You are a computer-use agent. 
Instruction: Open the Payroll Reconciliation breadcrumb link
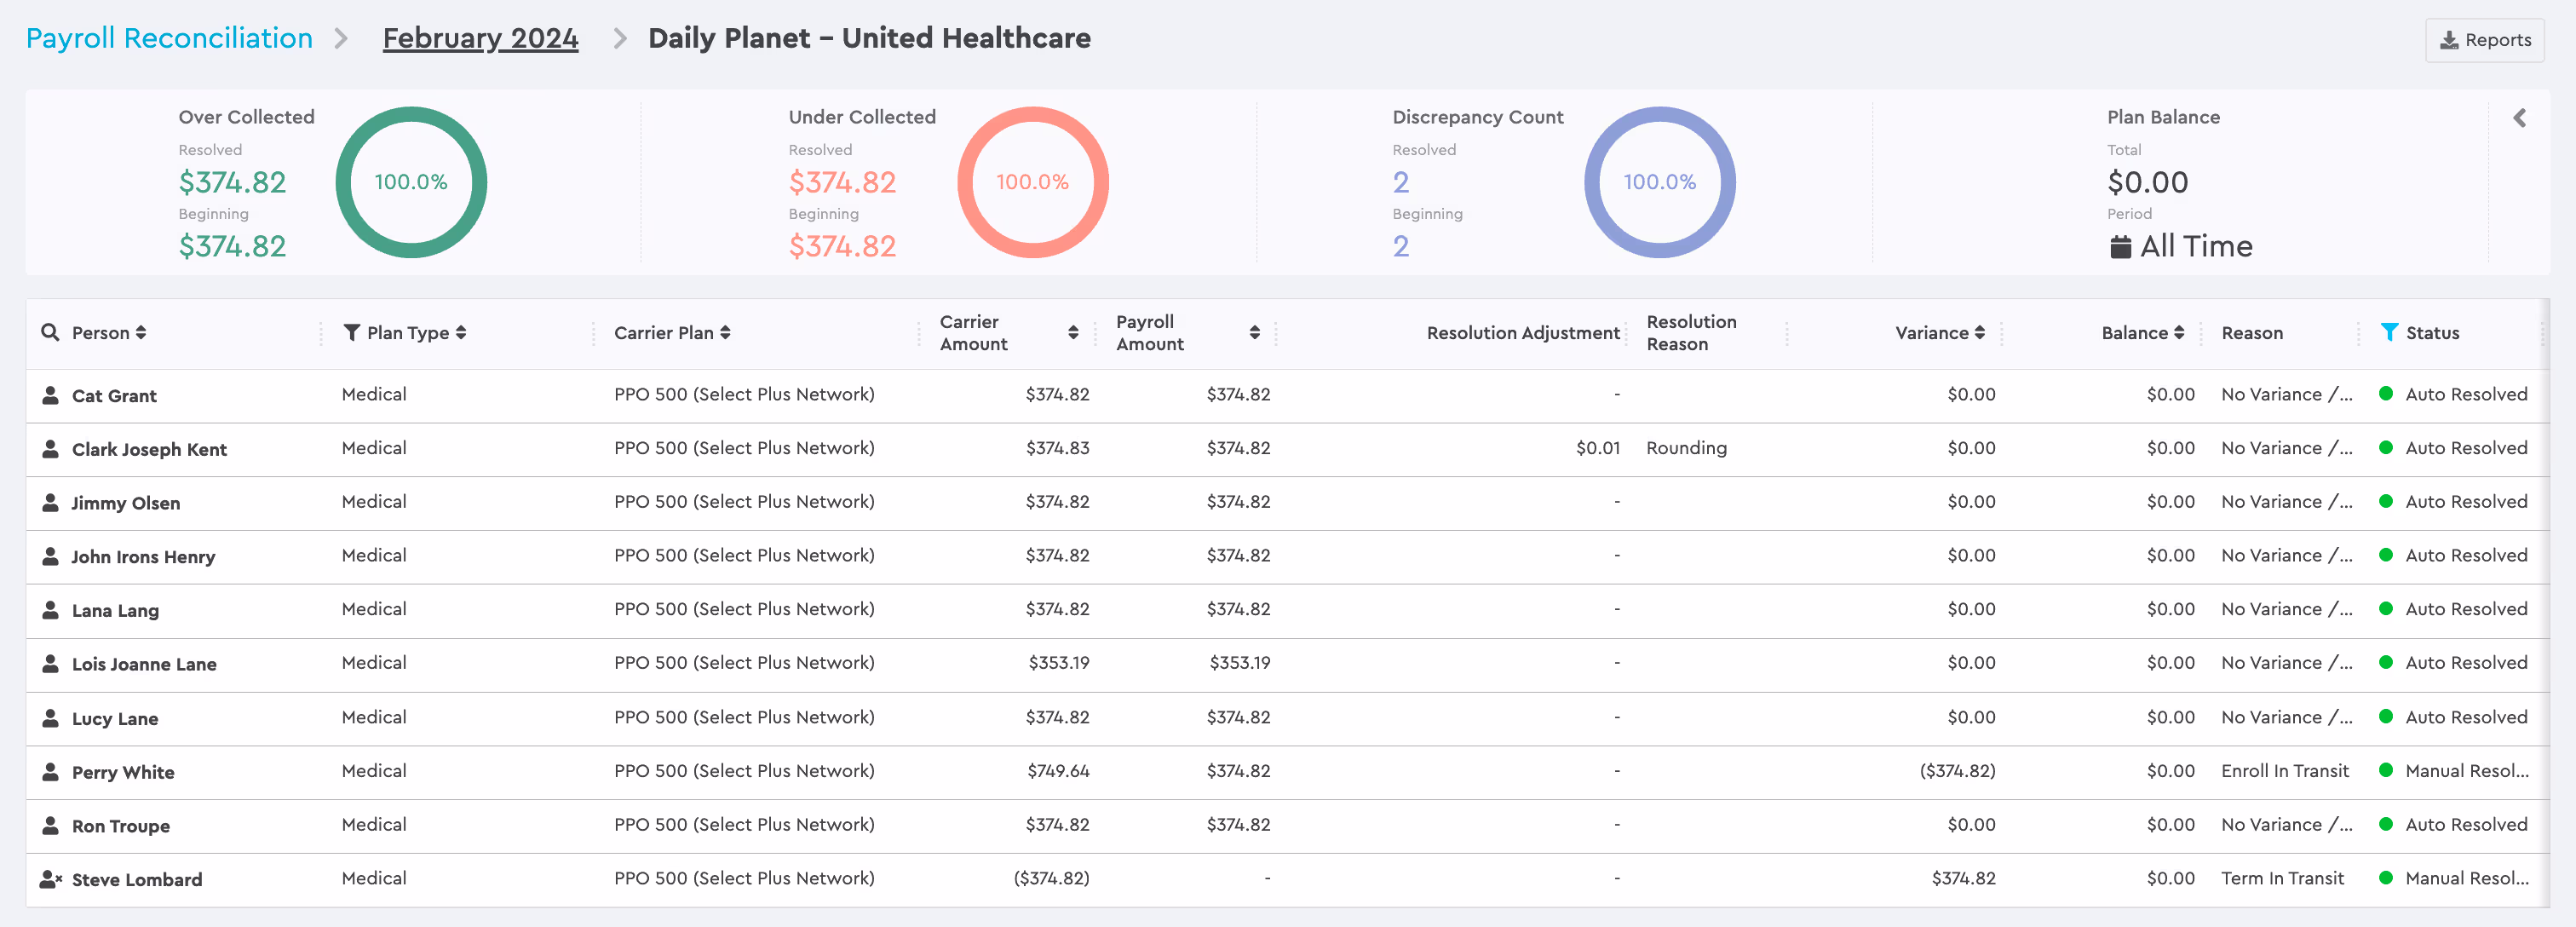[169, 38]
